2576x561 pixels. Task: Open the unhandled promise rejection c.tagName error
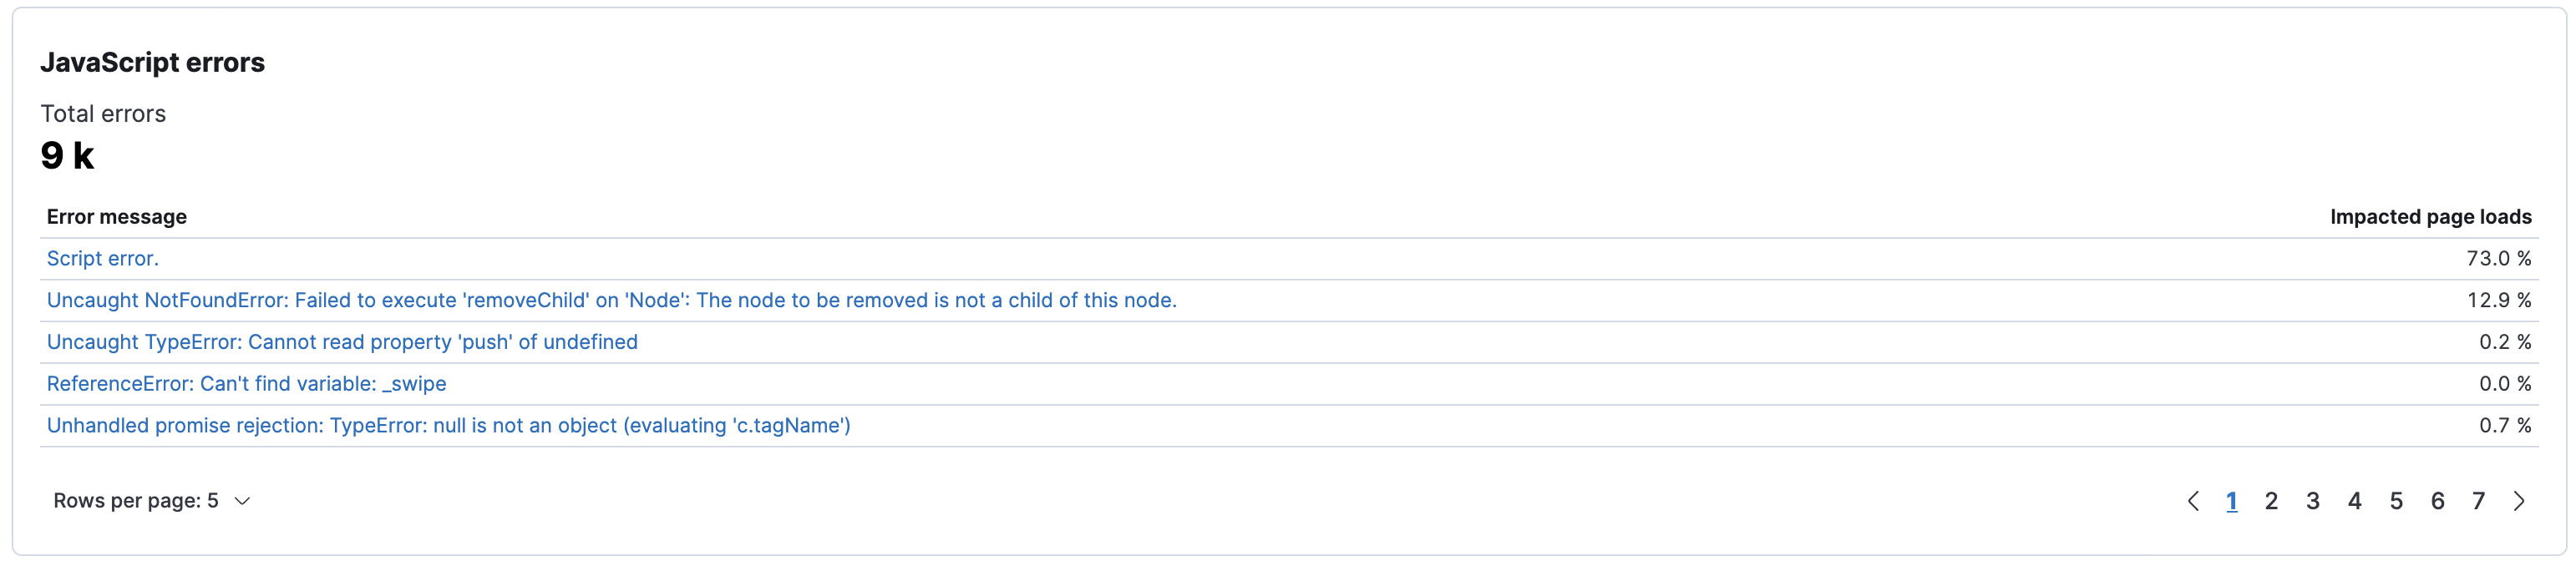[448, 426]
